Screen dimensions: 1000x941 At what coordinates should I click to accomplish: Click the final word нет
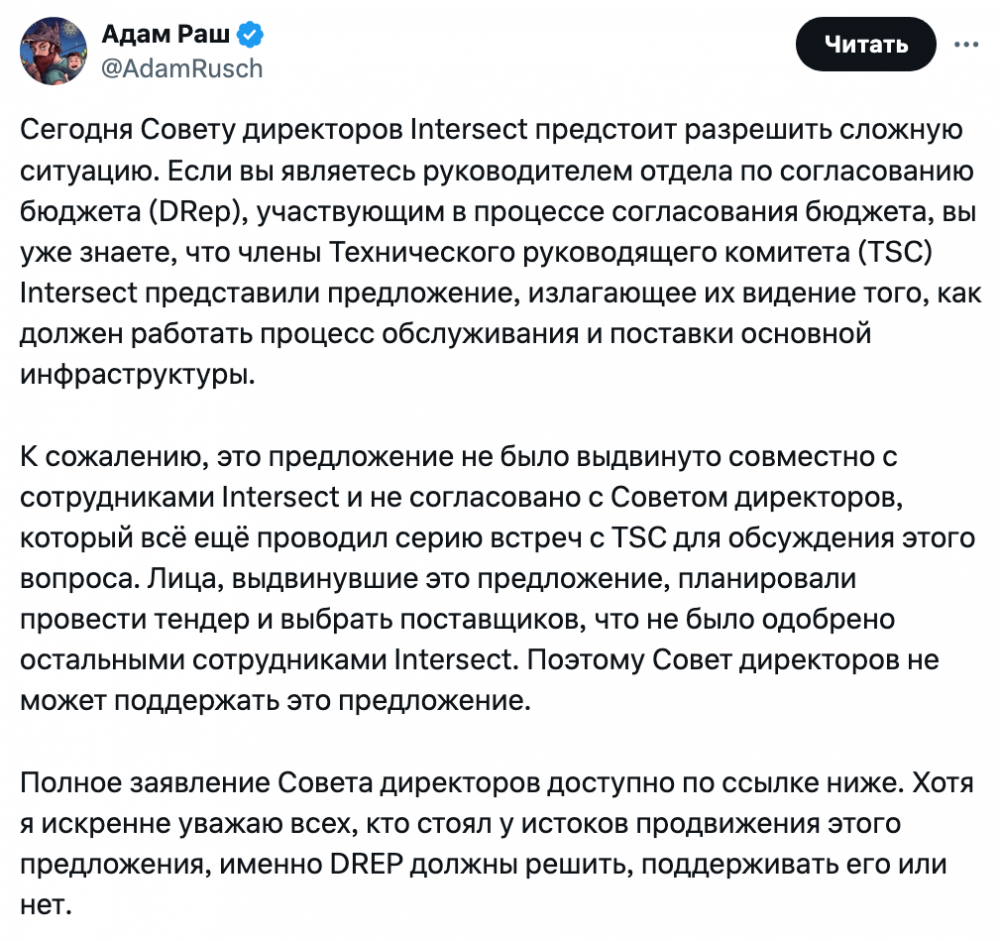click(41, 905)
